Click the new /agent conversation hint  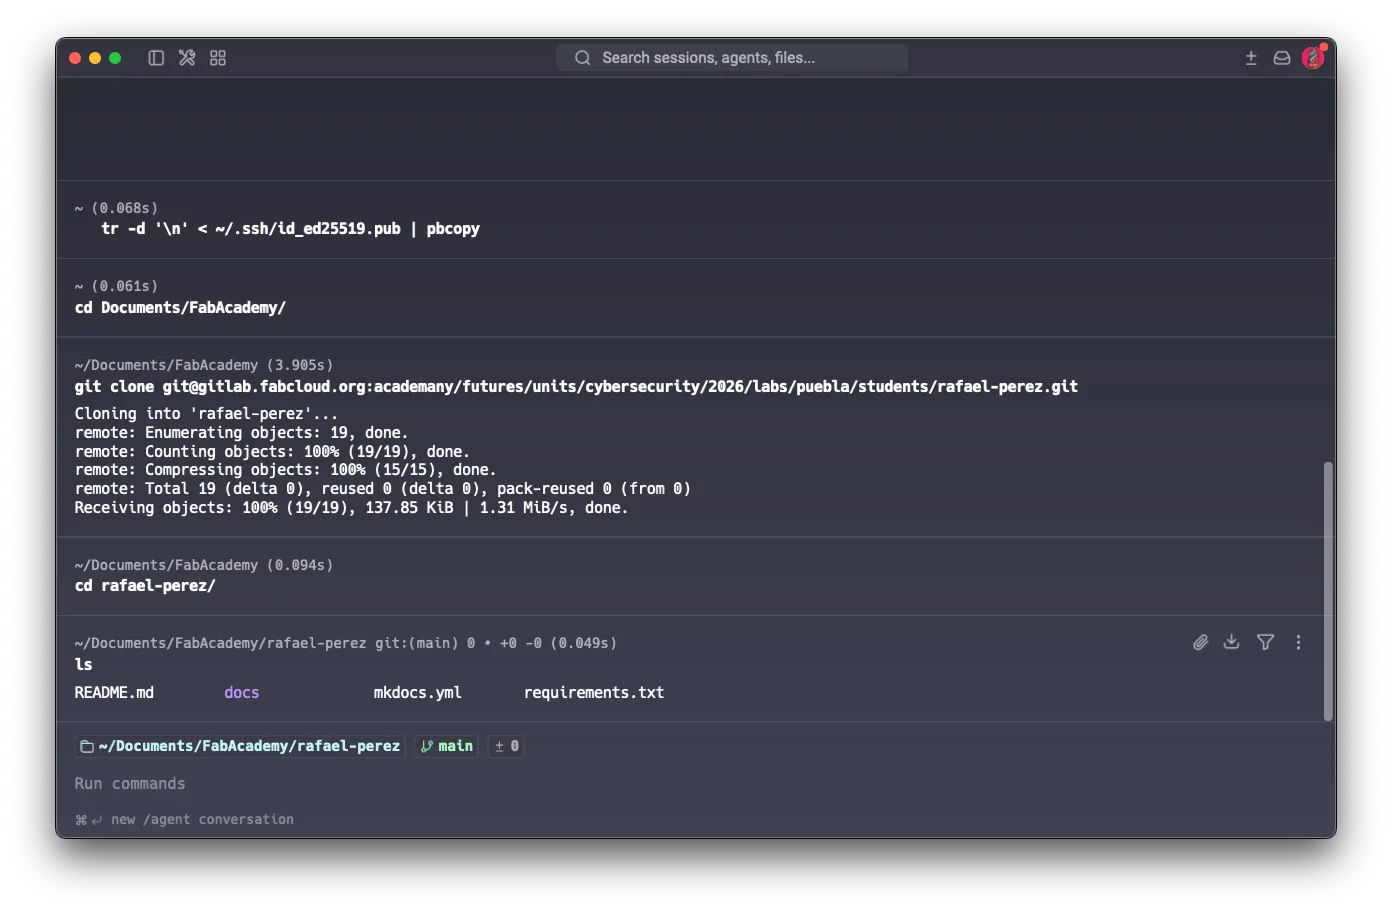click(202, 819)
